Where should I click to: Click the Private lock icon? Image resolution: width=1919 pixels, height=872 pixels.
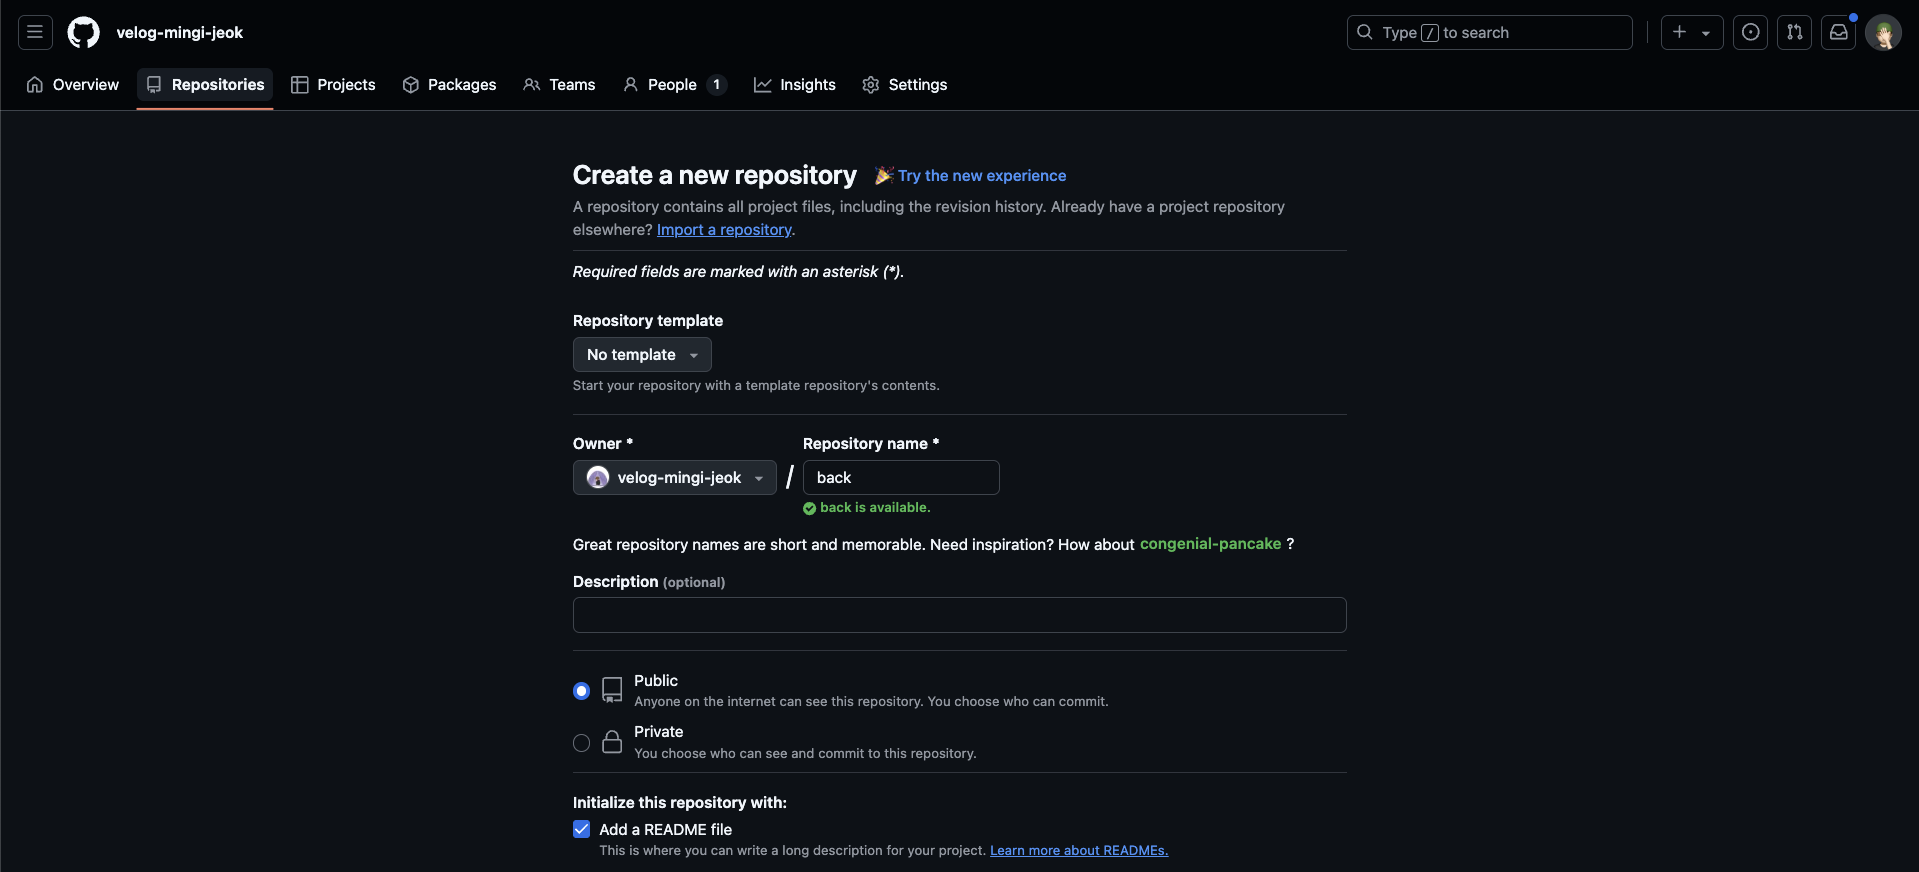click(x=612, y=742)
